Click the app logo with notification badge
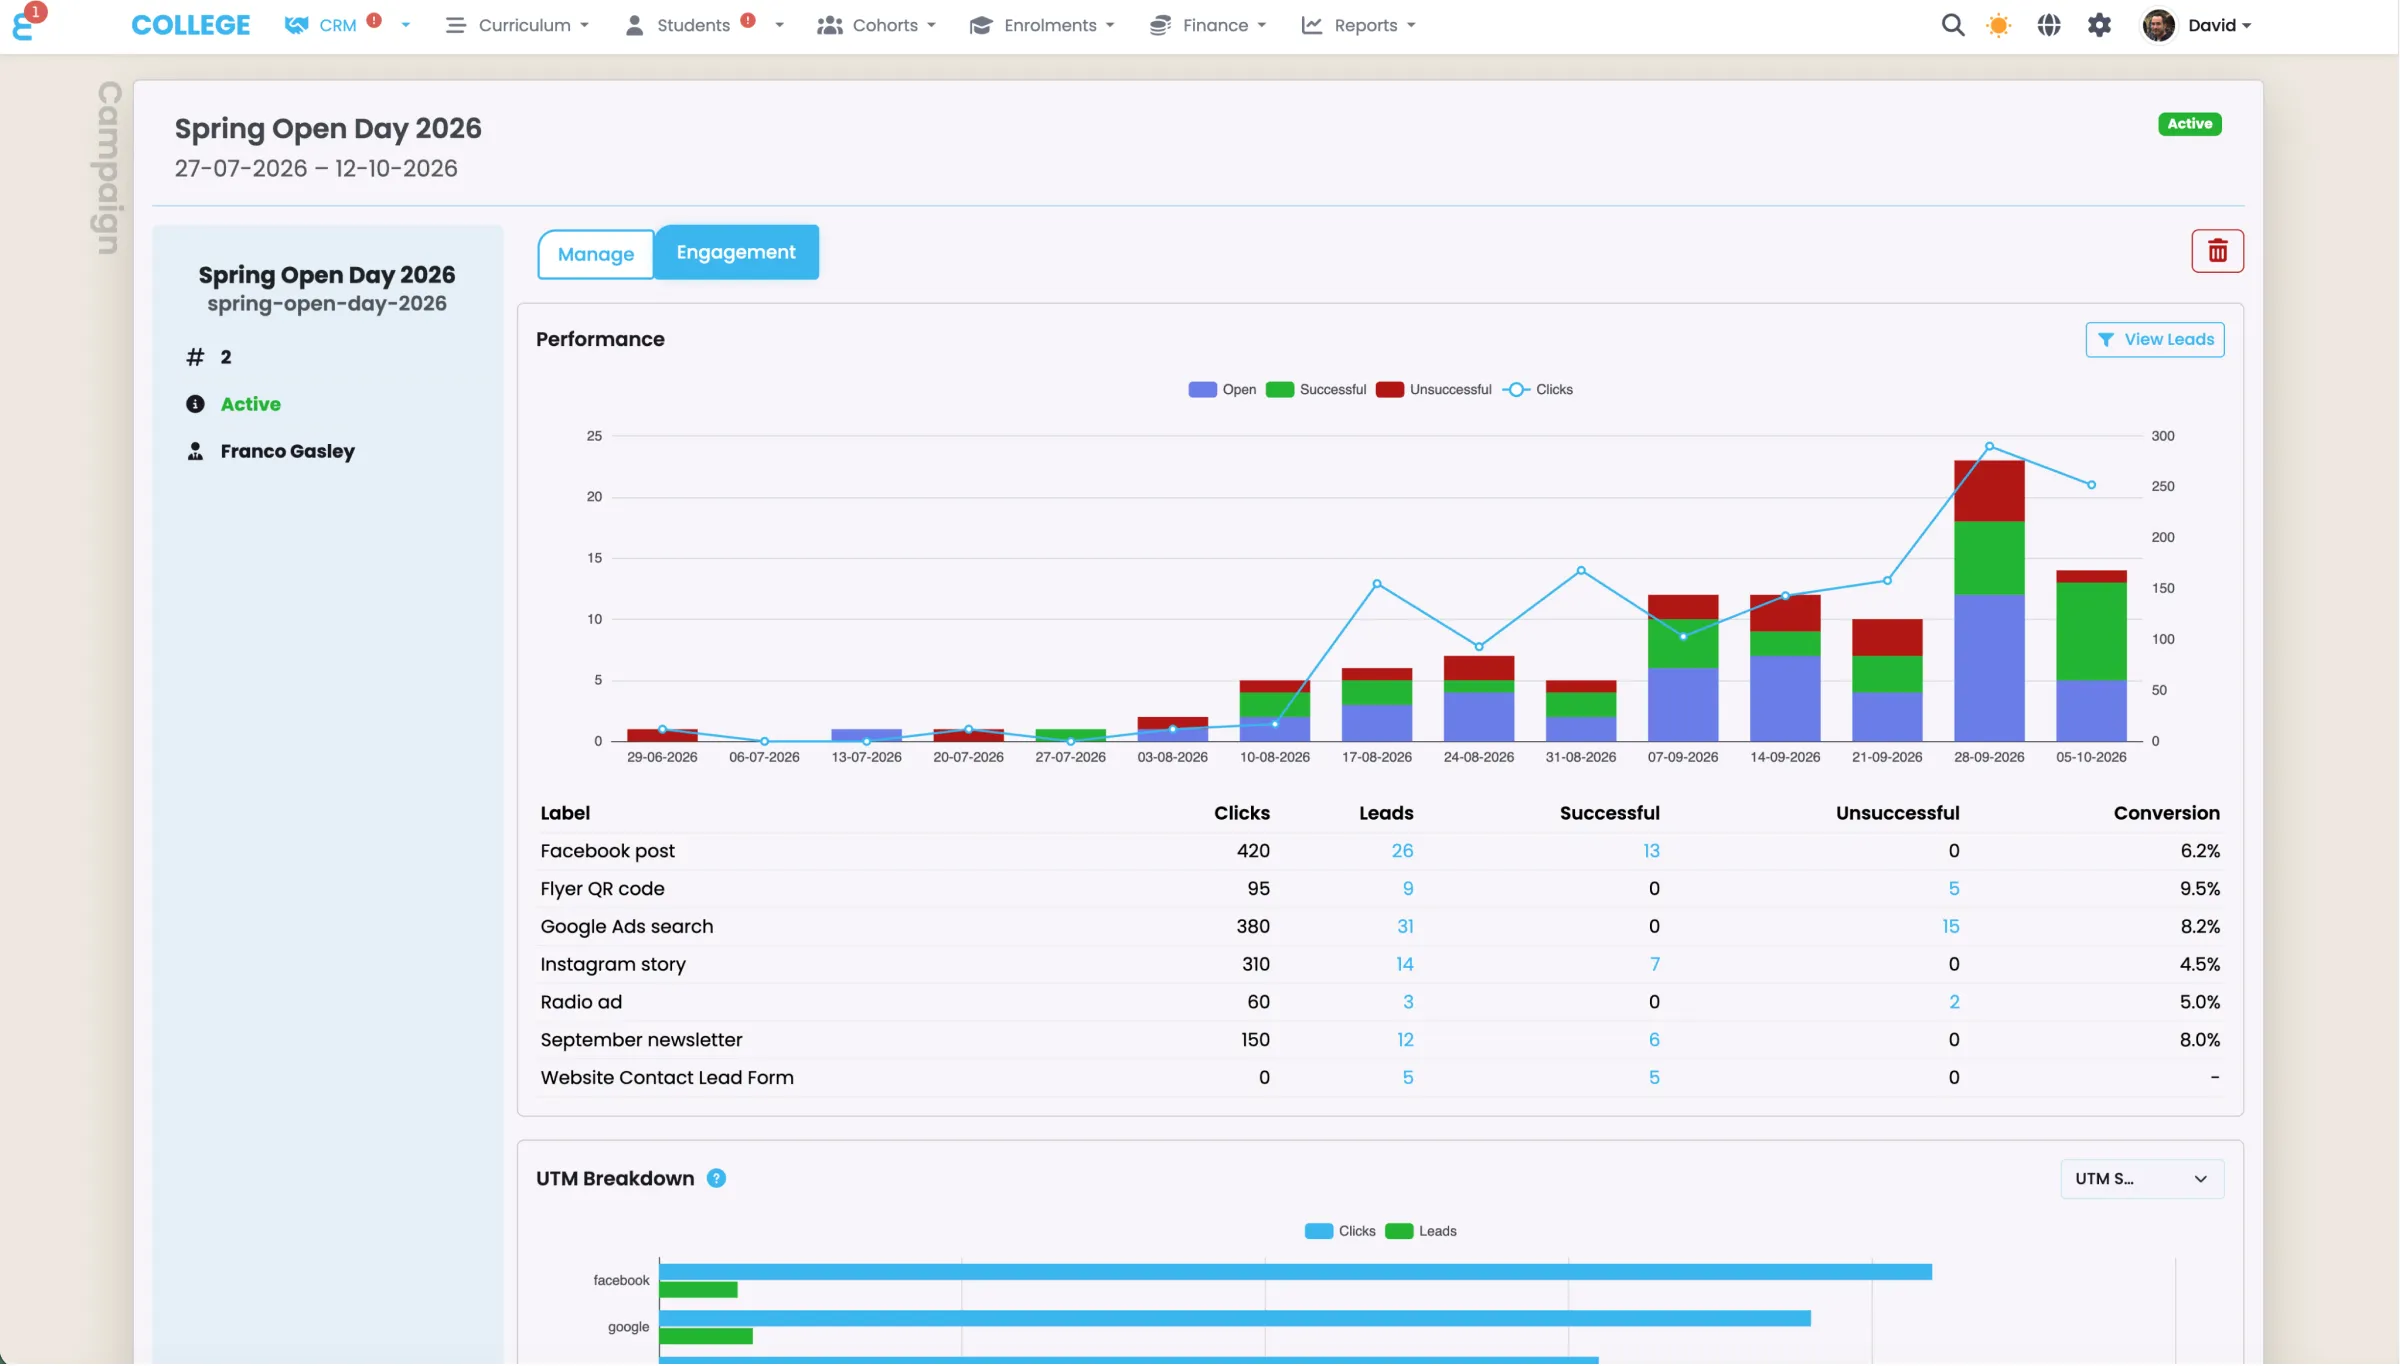This screenshot has width=2400, height=1366. 26,22
